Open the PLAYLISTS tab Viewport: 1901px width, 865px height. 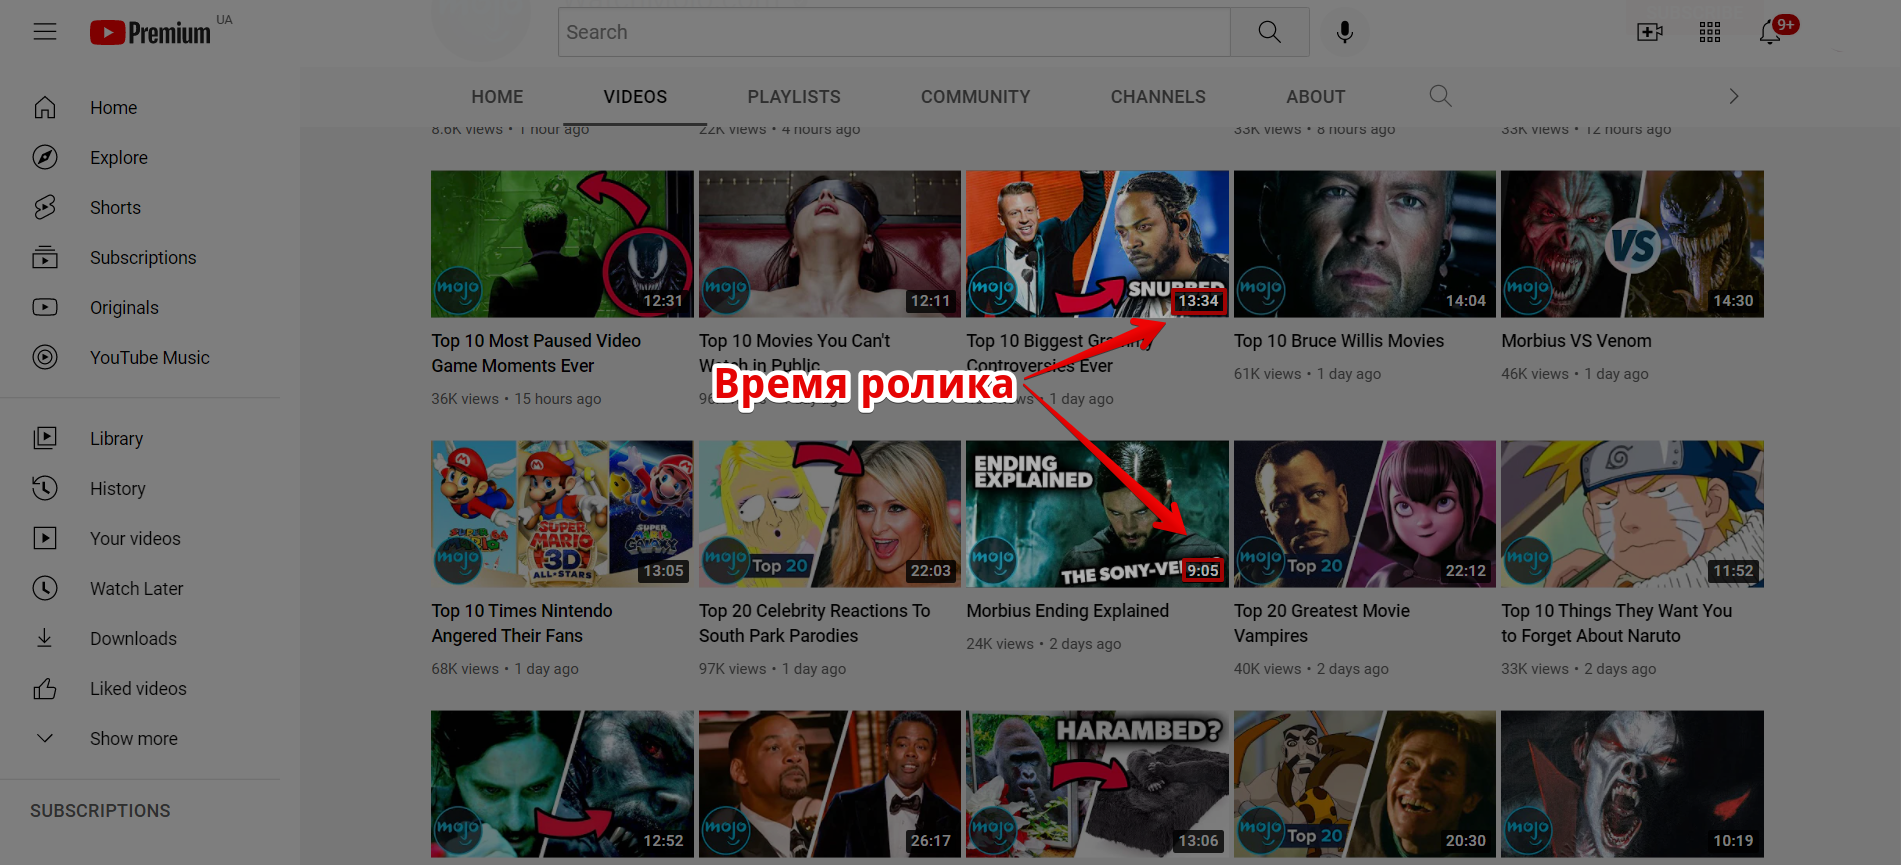point(794,97)
